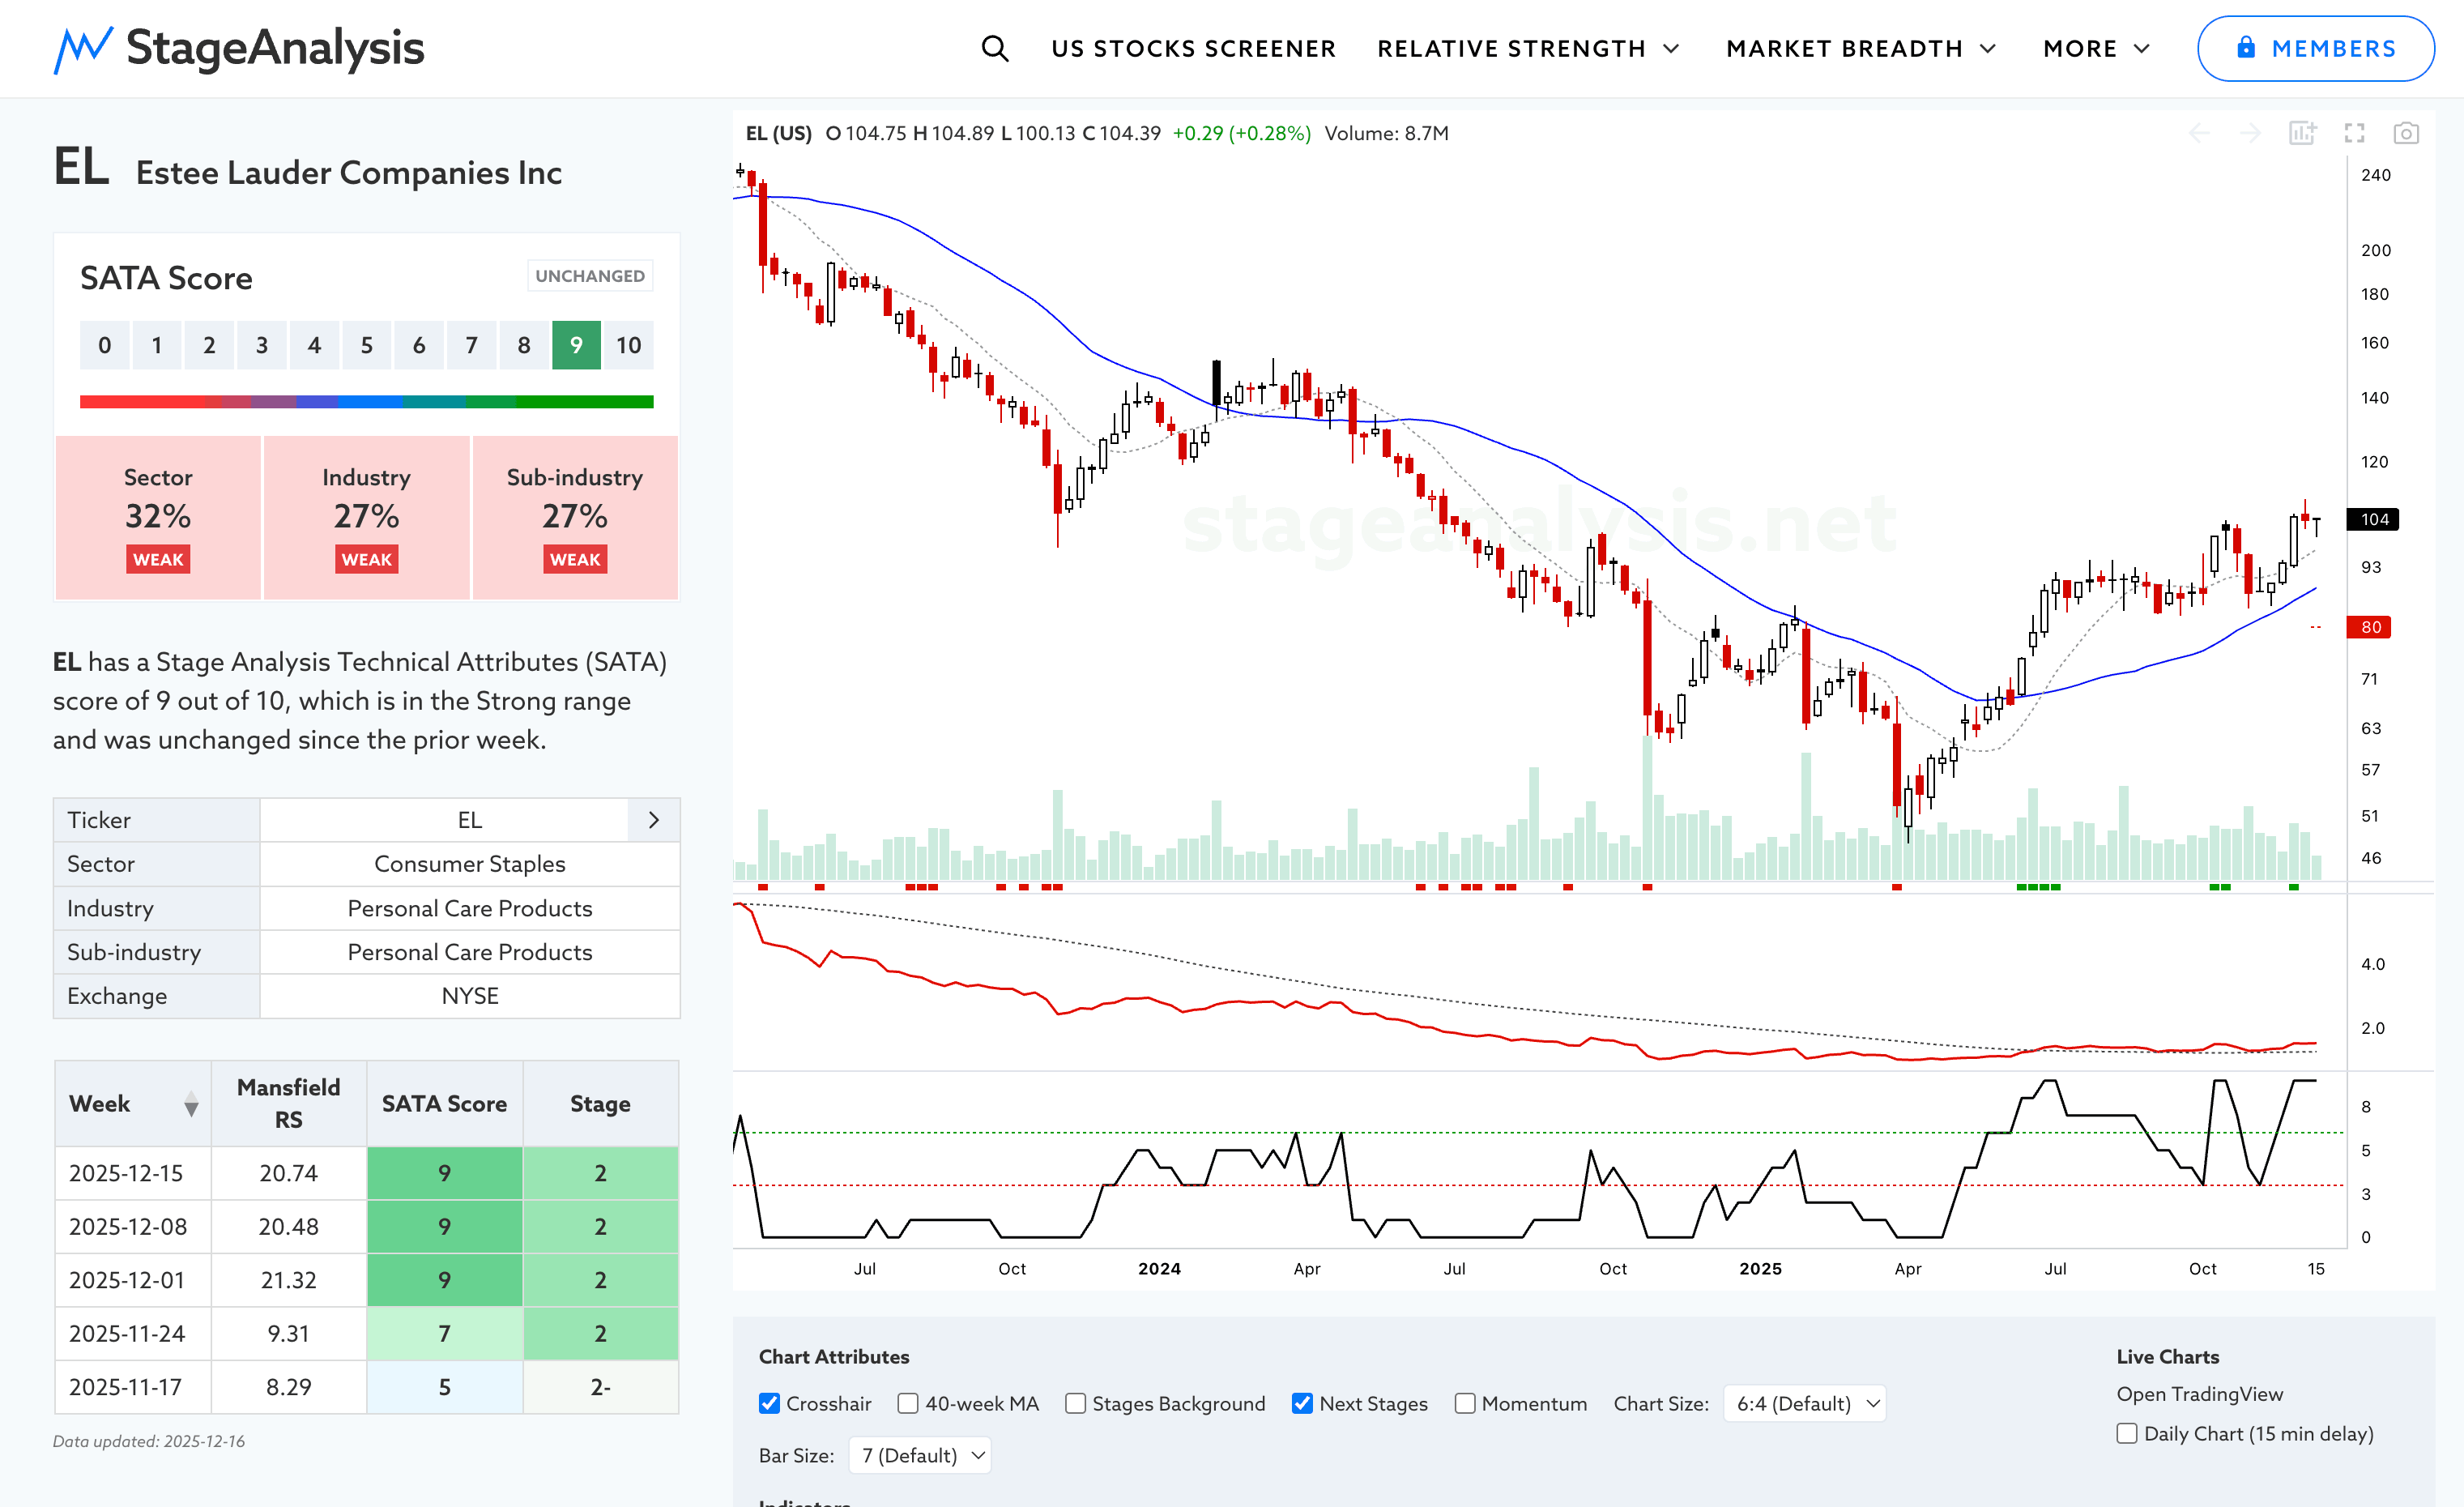
Task: Enable the 40-week MA checkbox
Action: tap(908, 1403)
